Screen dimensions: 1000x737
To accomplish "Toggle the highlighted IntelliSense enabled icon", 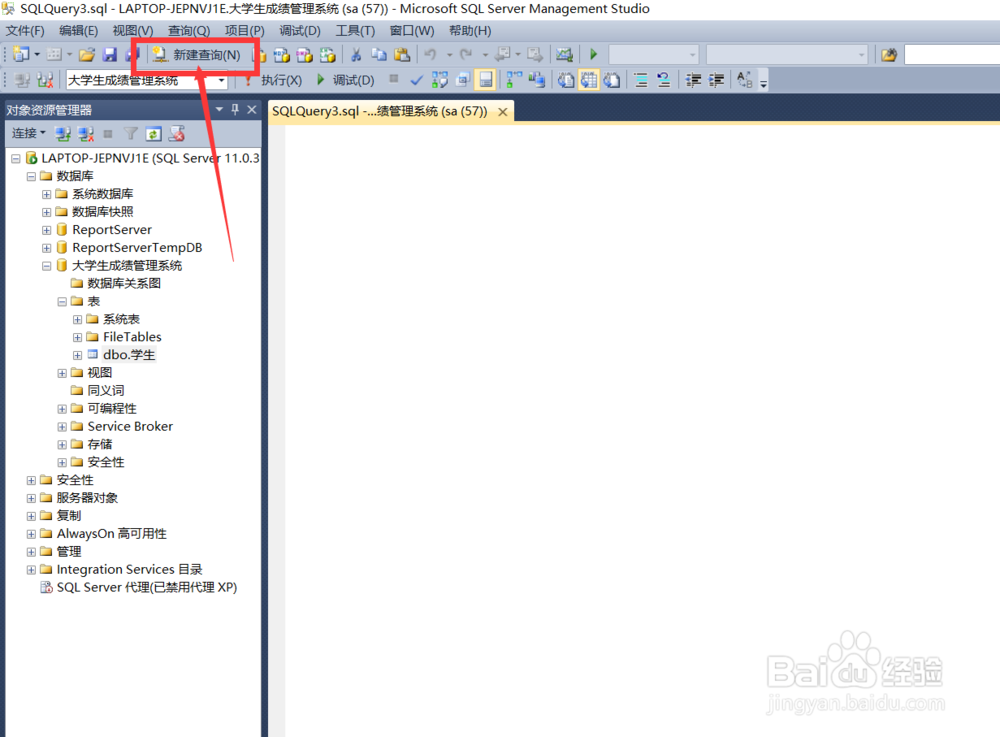I will click(485, 80).
